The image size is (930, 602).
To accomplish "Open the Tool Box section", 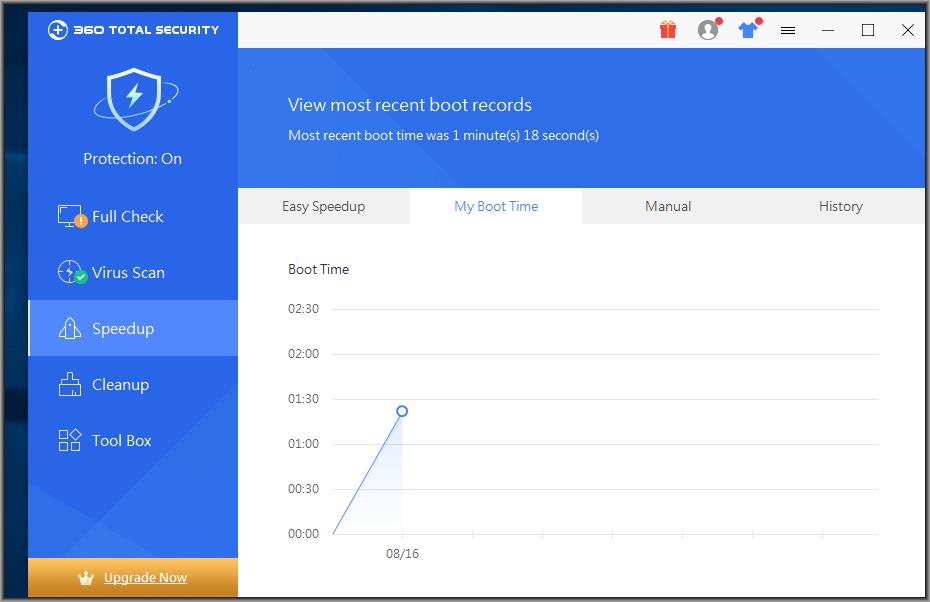I will [121, 441].
